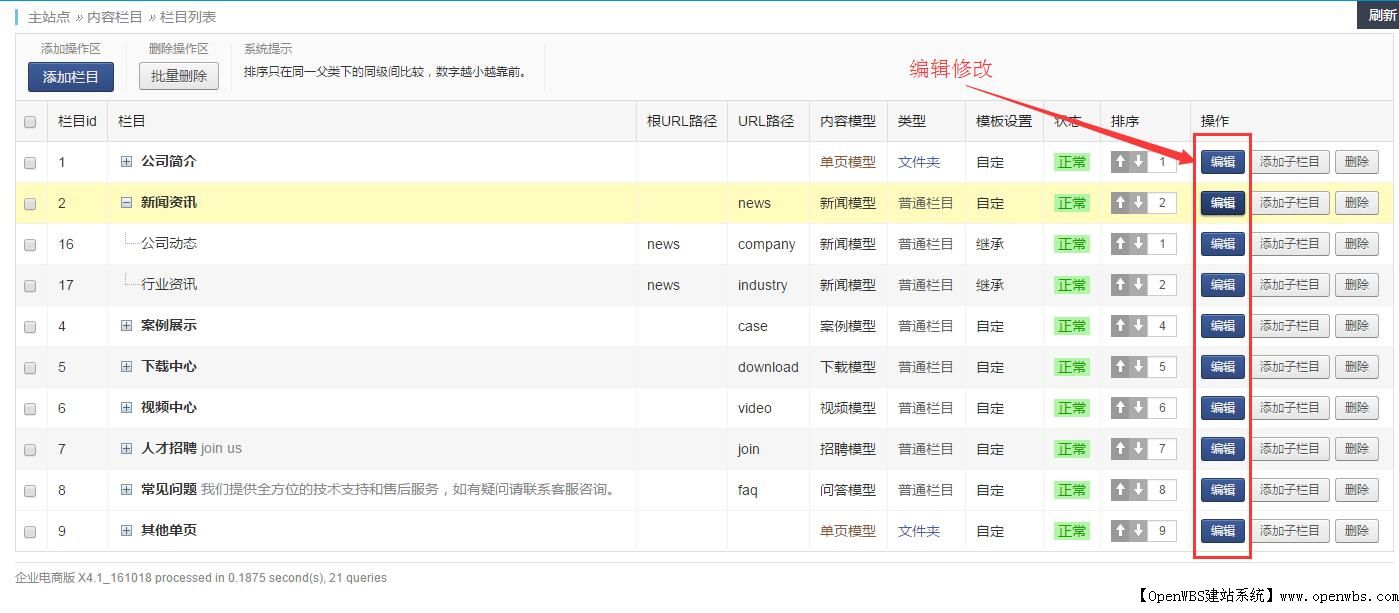
Task: Click the up sort arrow for 案例展示
Action: click(x=1120, y=325)
